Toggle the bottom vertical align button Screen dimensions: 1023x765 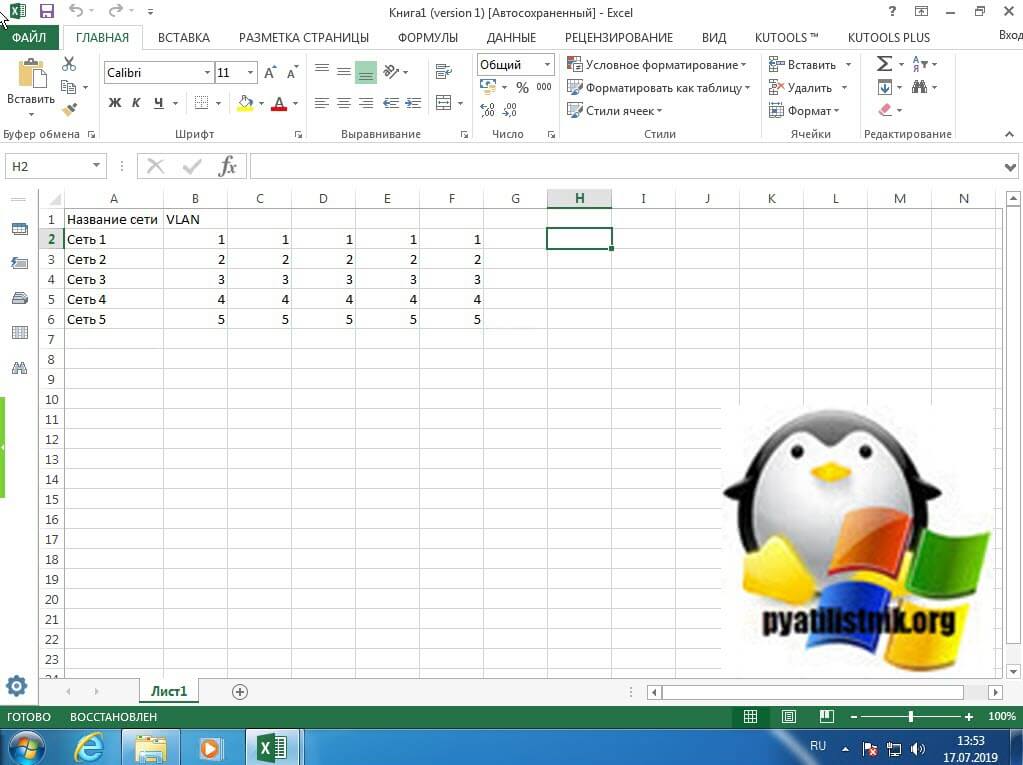[366, 72]
